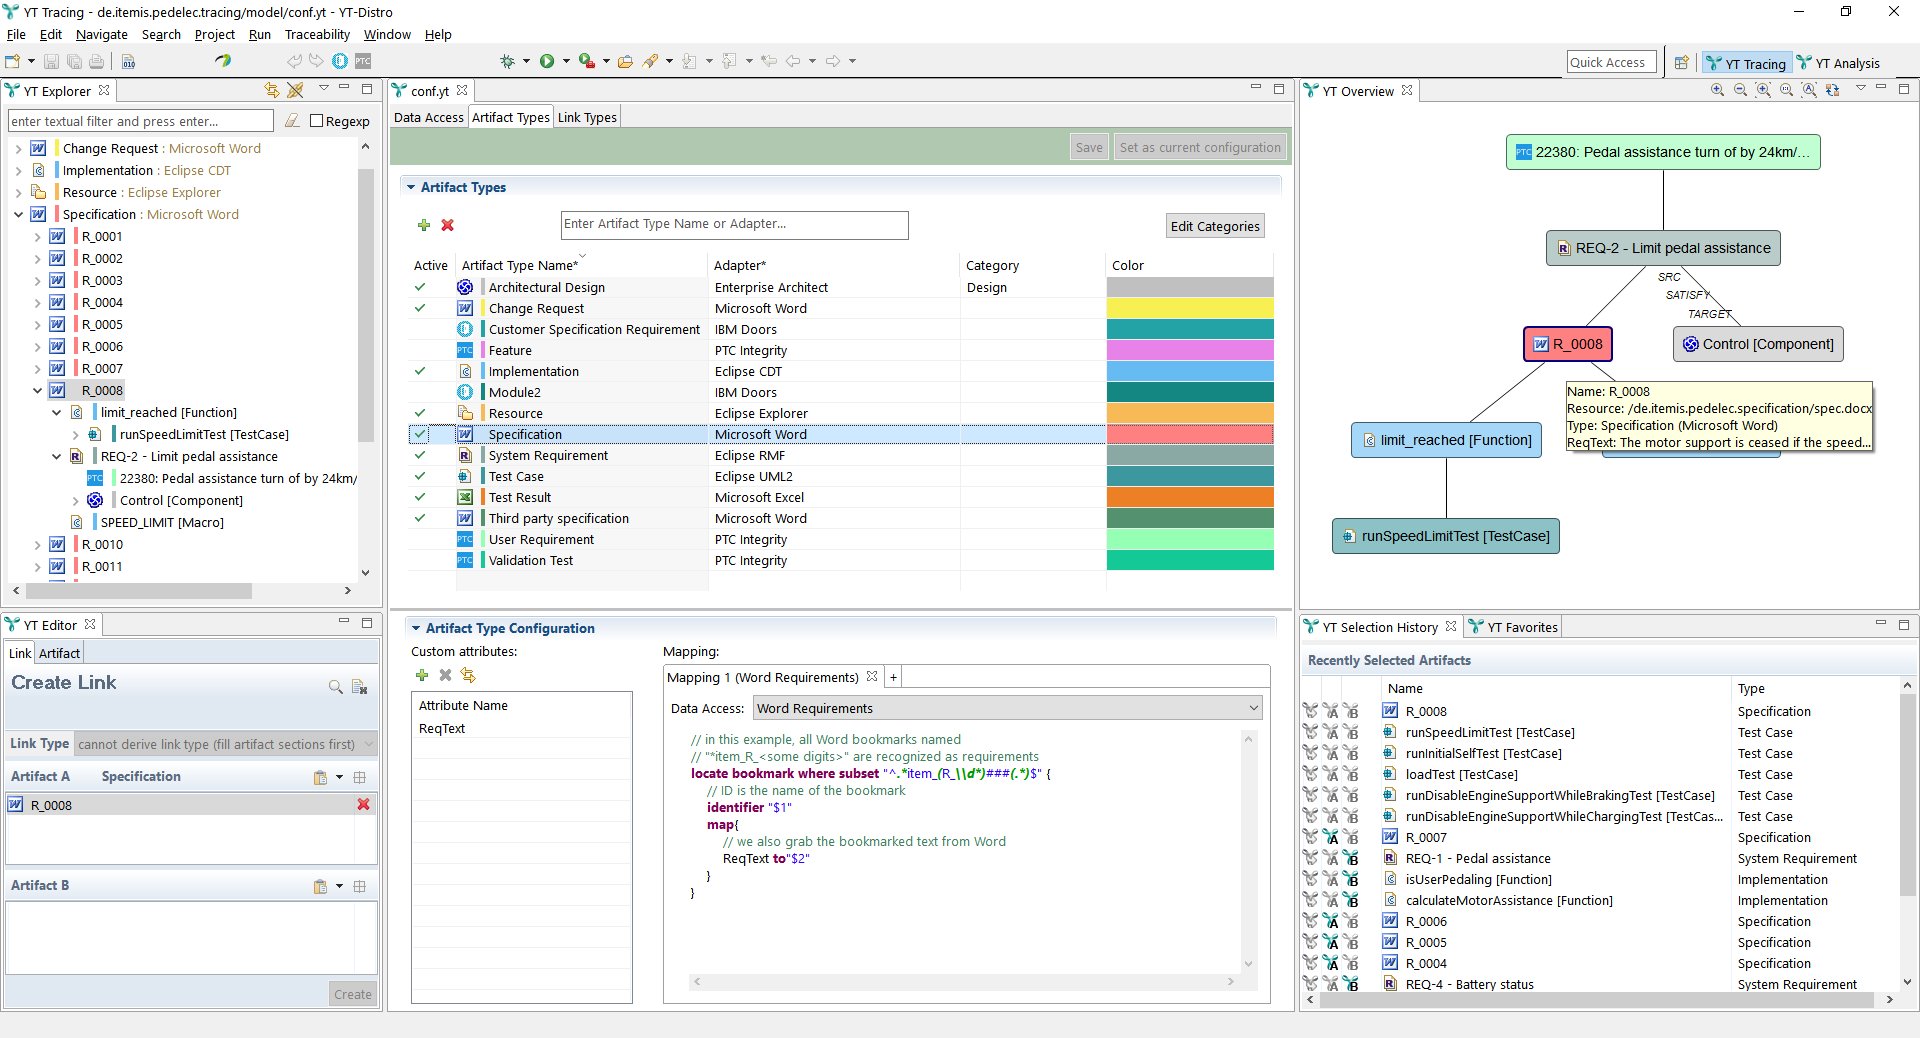Select the Zoom In icon in YT Overview toolbar
Viewport: 1920px width, 1038px height.
pos(1717,90)
